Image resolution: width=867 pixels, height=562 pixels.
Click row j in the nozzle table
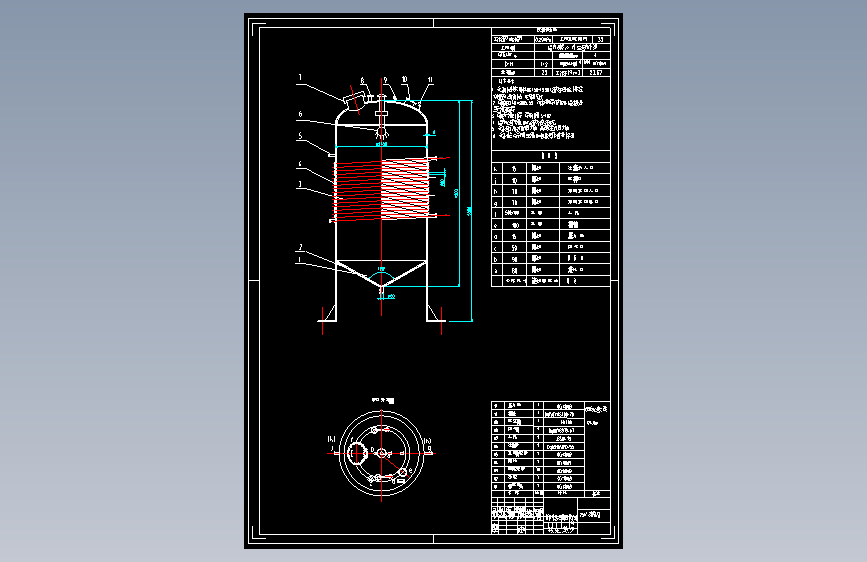pos(551,180)
